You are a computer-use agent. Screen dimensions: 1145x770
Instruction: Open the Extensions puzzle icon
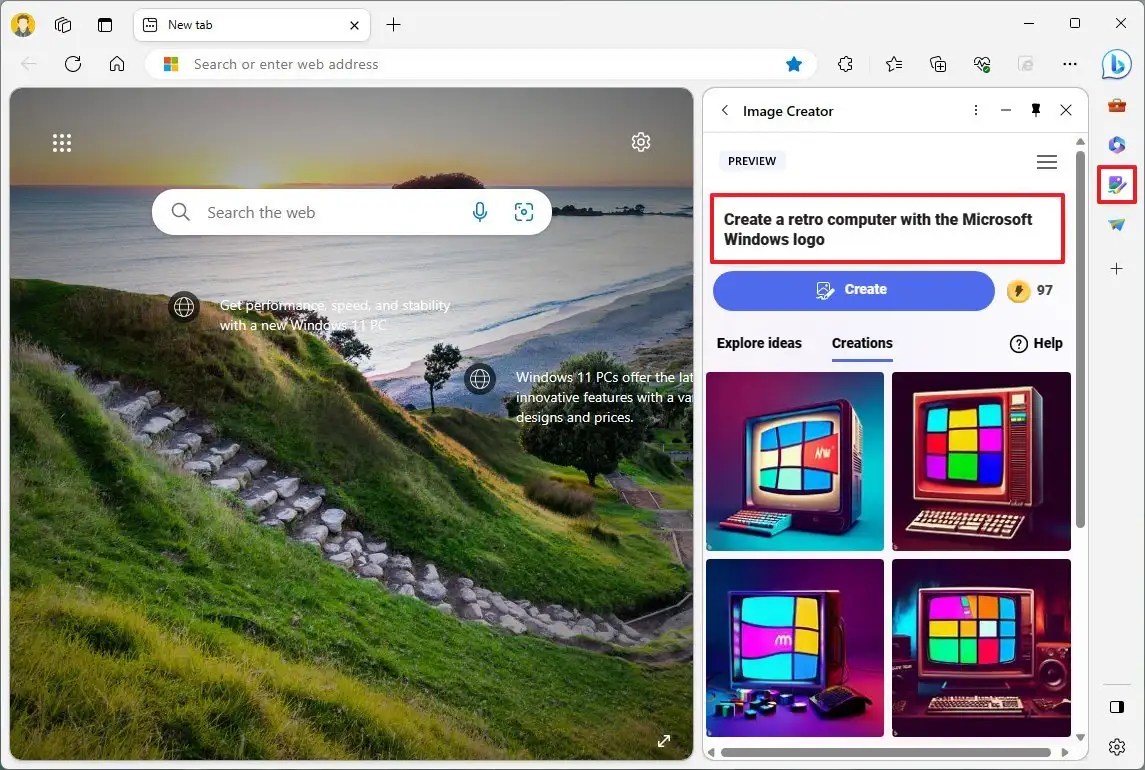coord(845,64)
